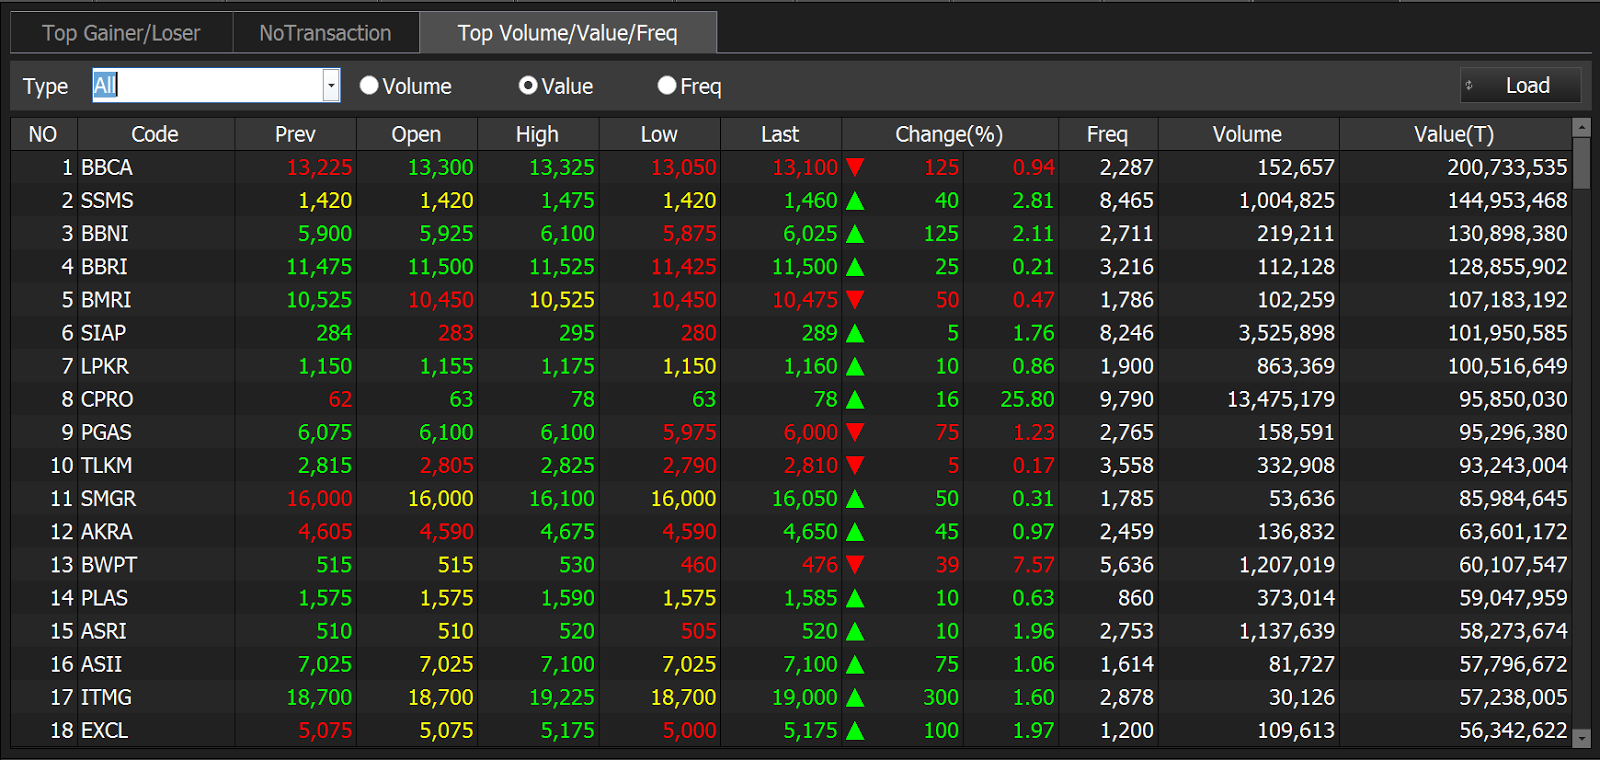
Task: Select the BBNI stock code
Action: coord(105,233)
